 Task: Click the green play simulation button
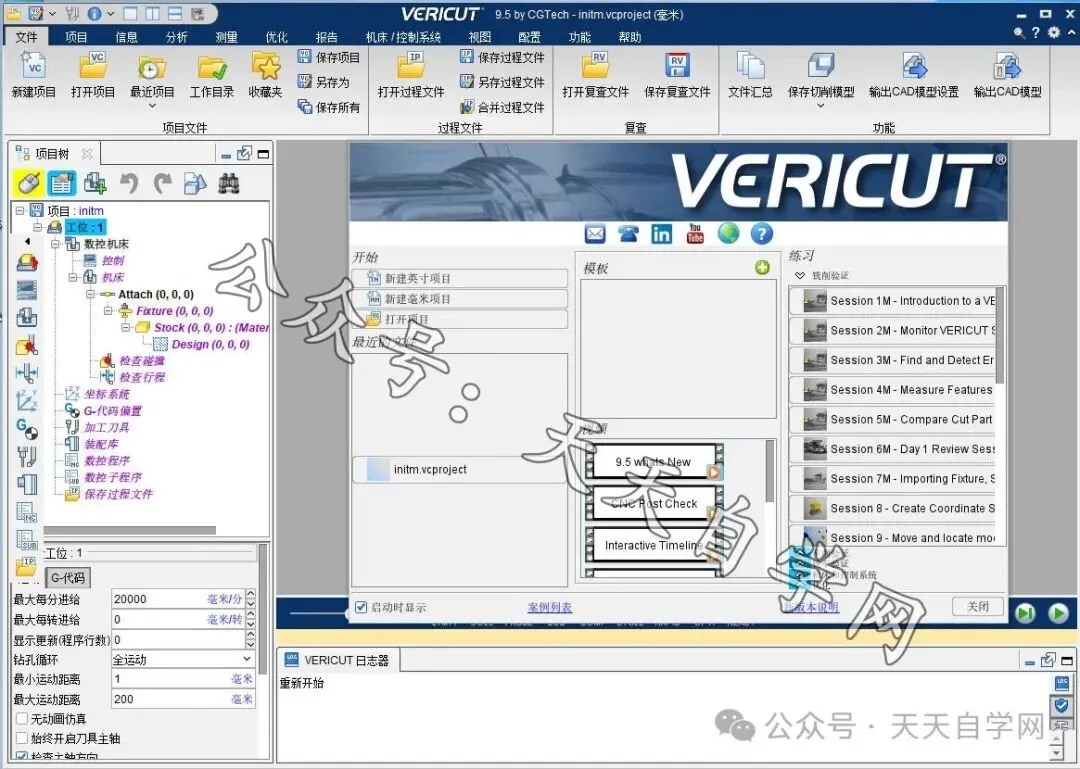[1057, 612]
